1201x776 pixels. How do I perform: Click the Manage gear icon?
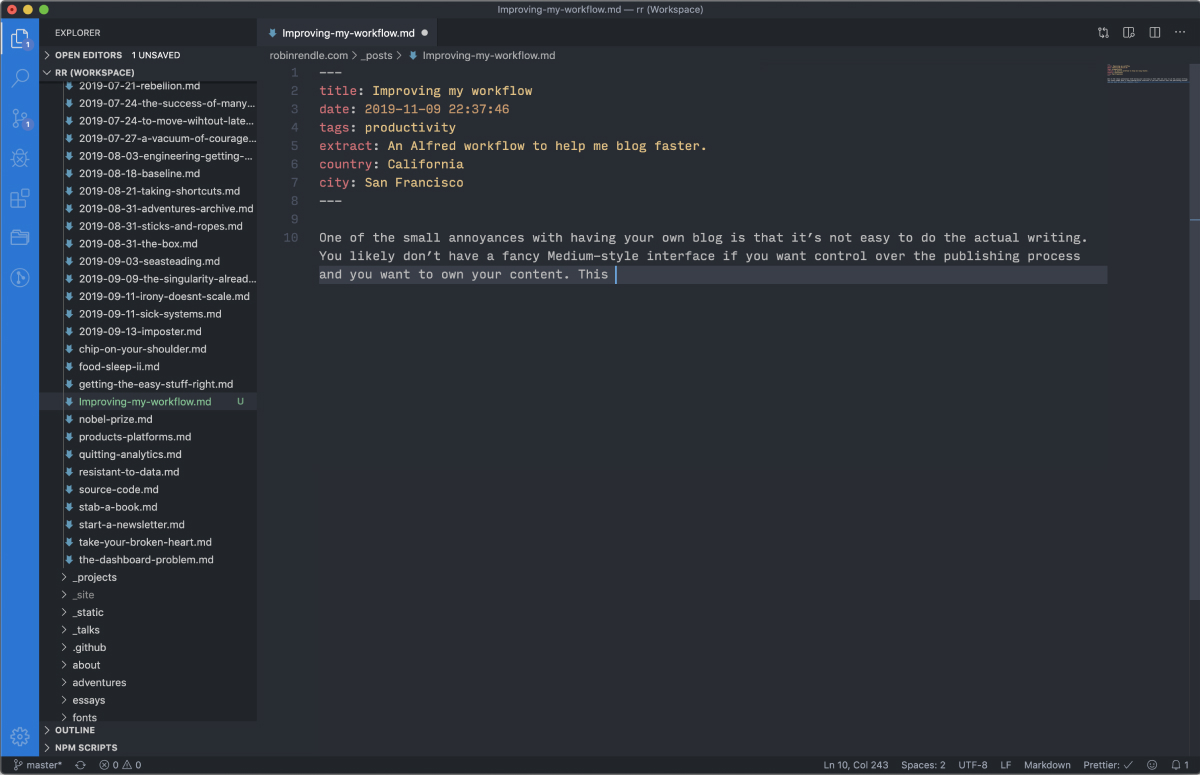(x=20, y=737)
